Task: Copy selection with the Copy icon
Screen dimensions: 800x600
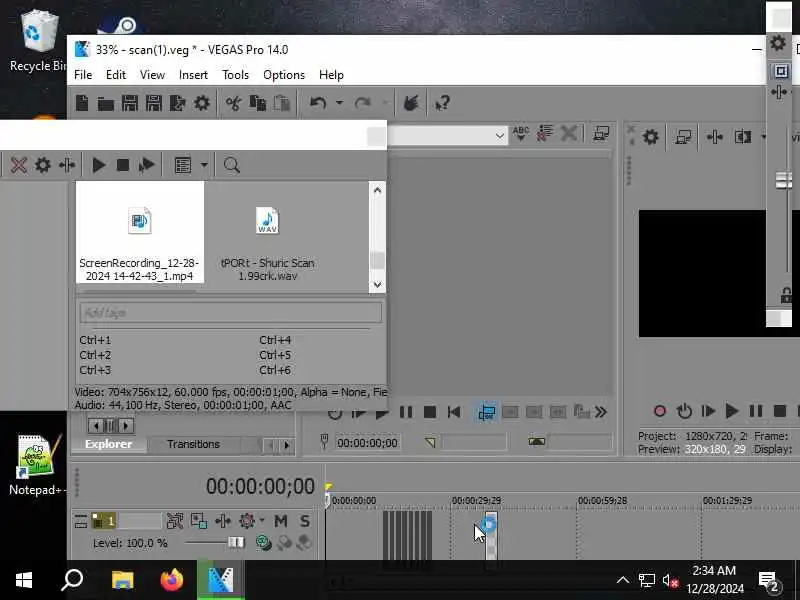Action: (x=258, y=104)
